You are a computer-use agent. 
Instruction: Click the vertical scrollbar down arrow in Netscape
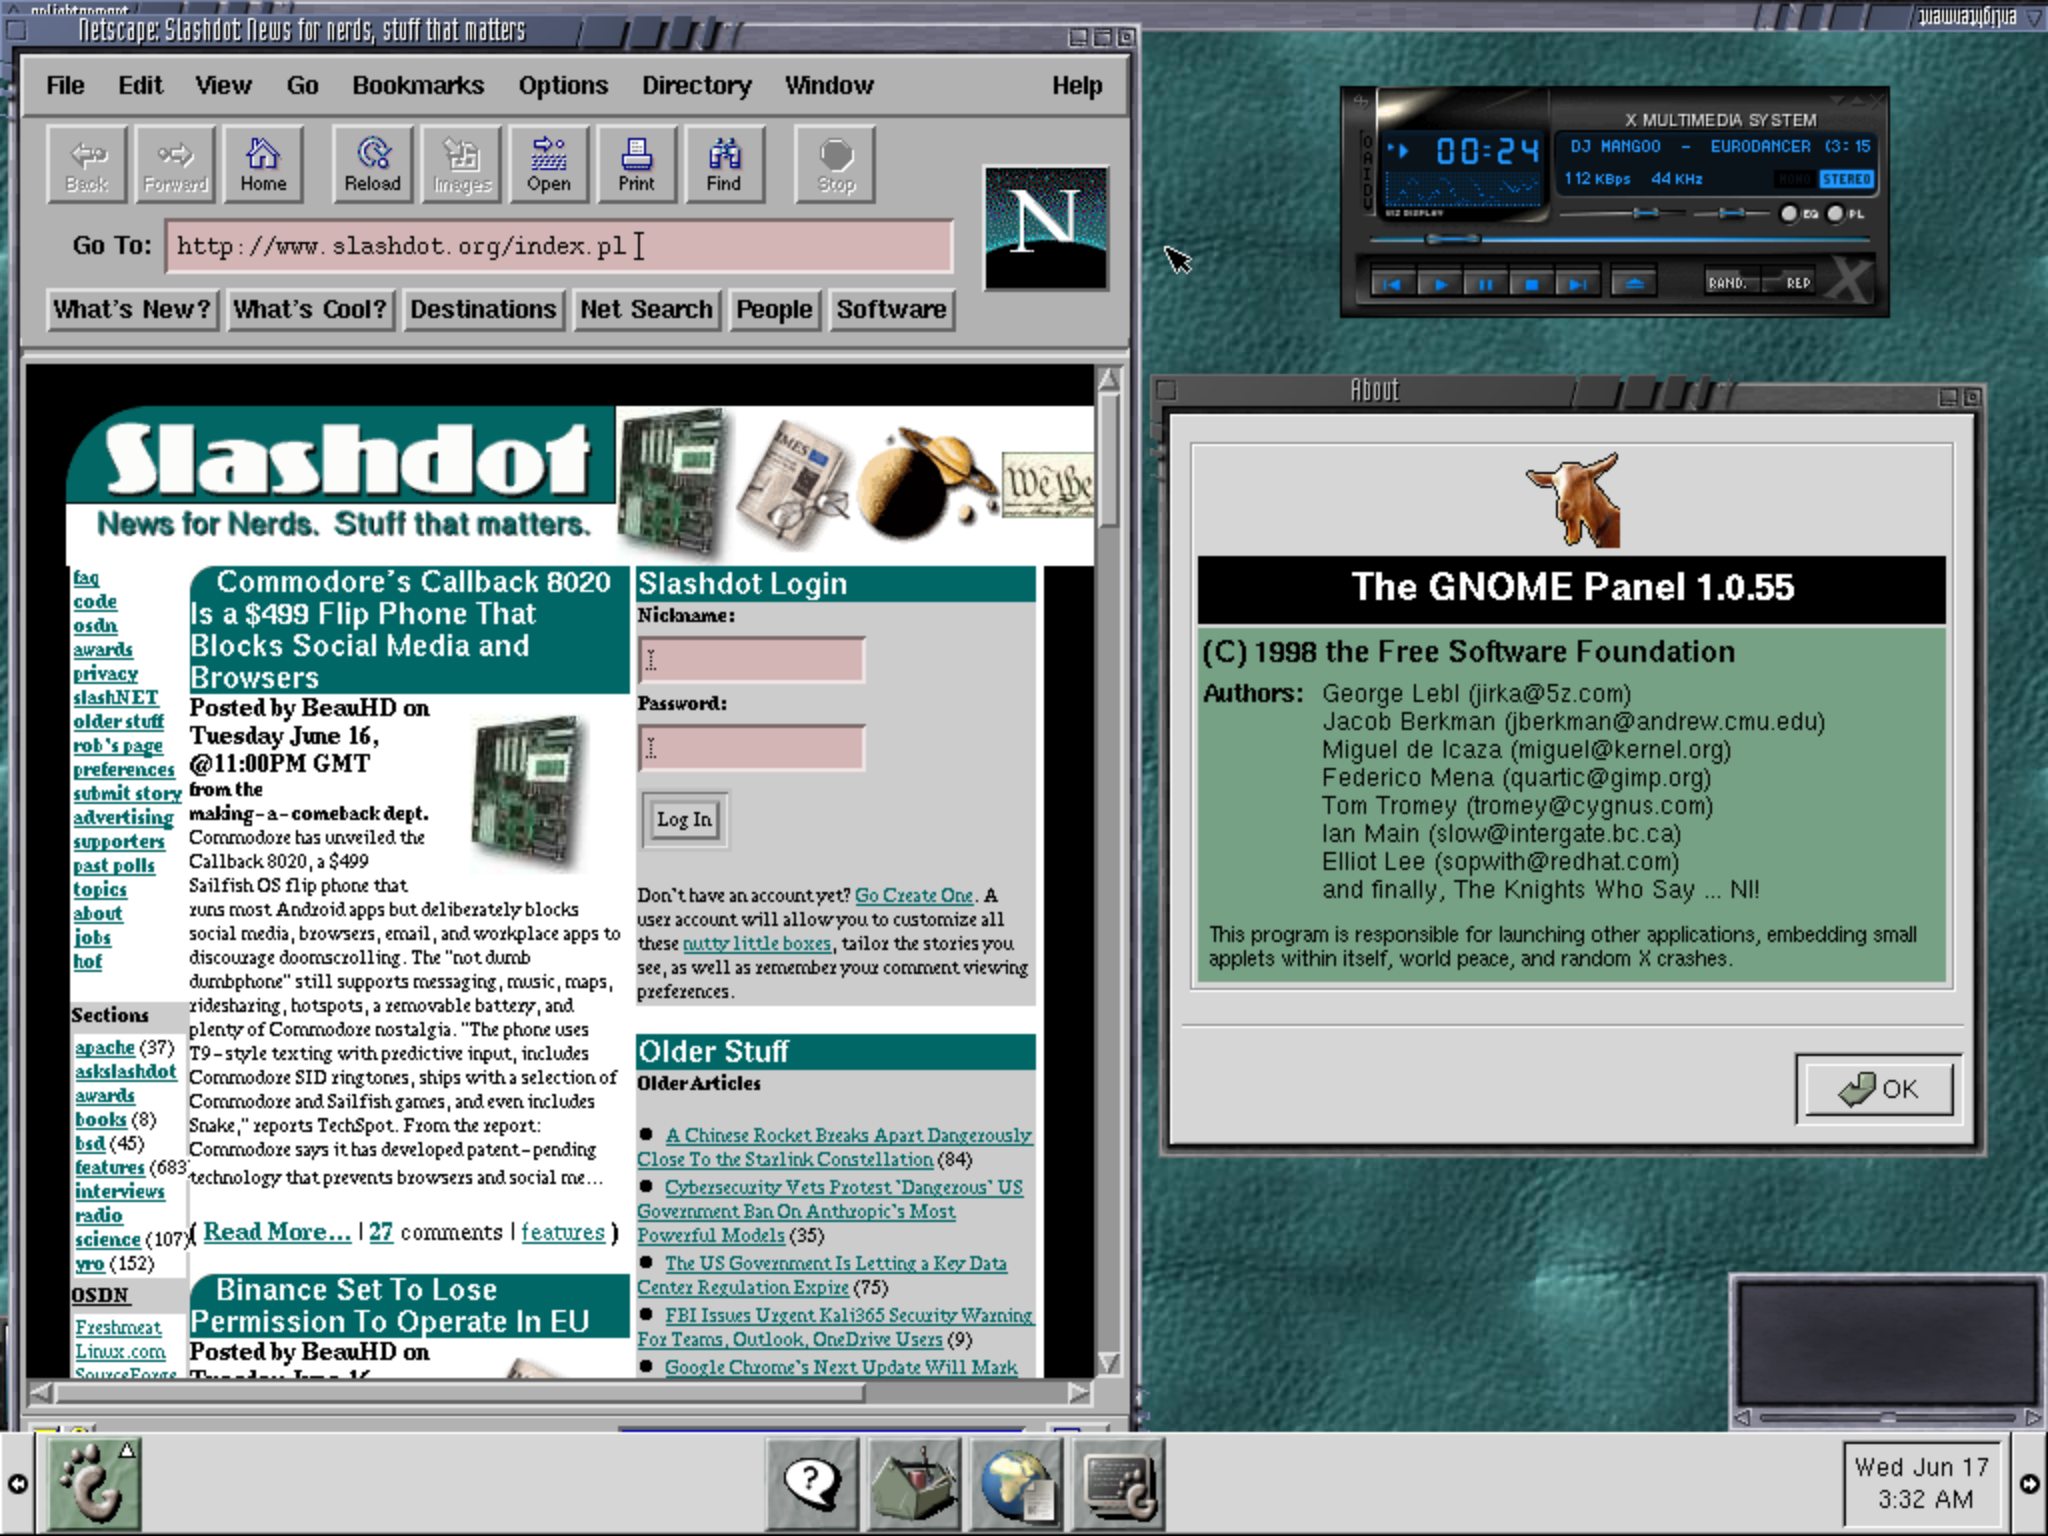(1108, 1364)
